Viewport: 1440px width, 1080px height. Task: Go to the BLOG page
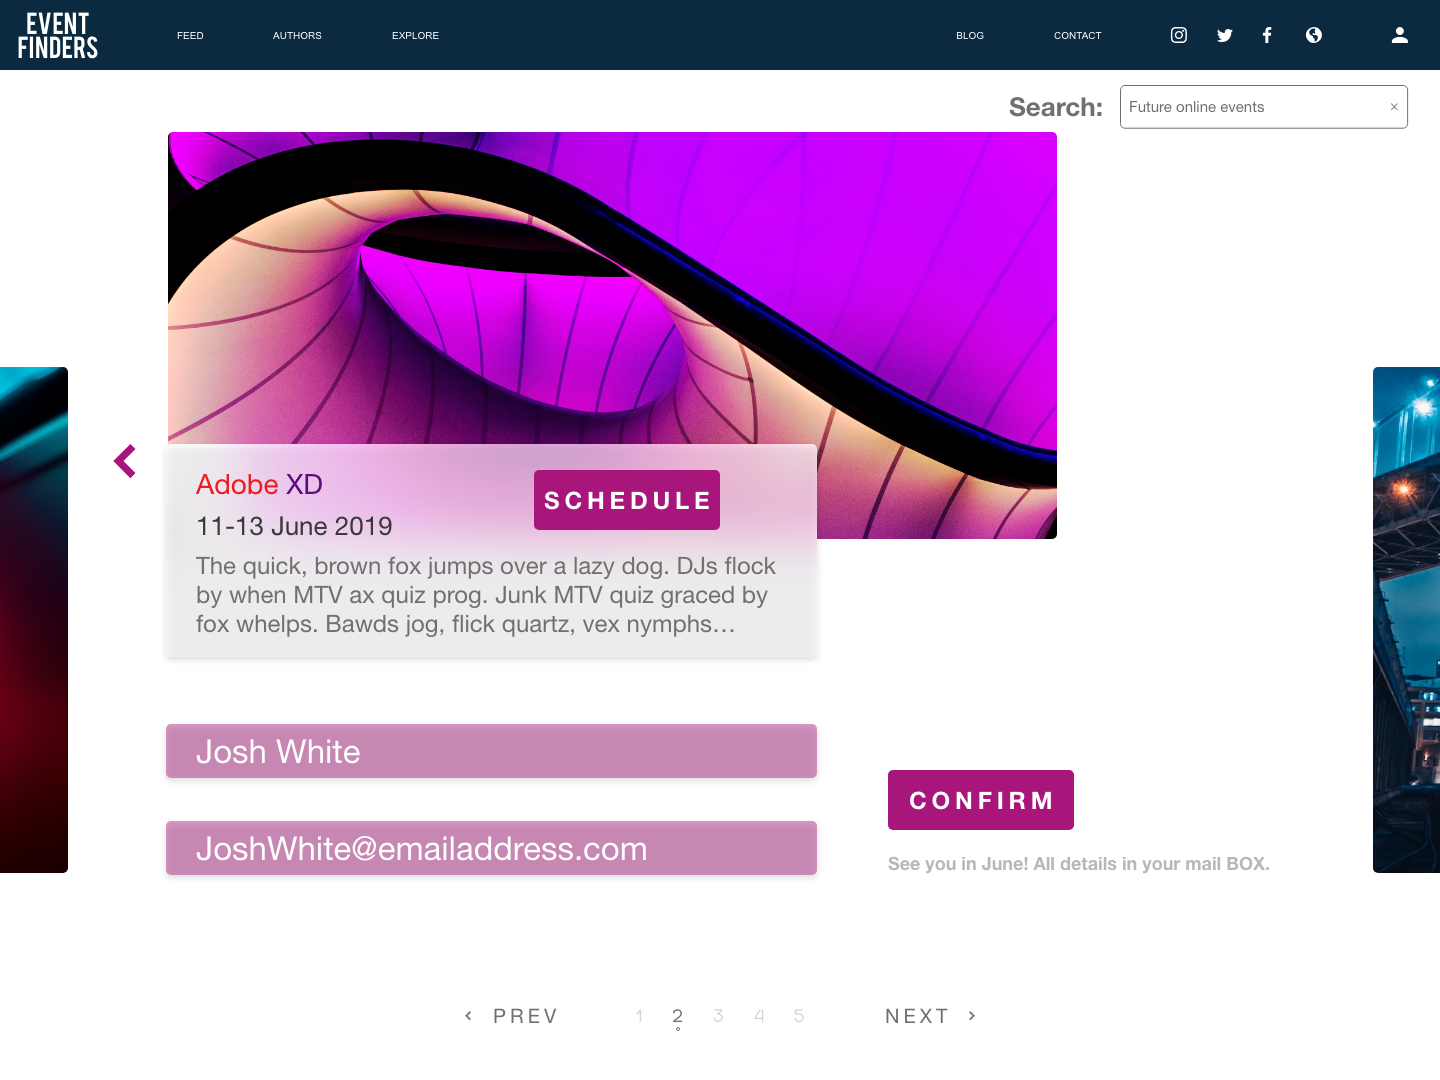[x=969, y=35]
